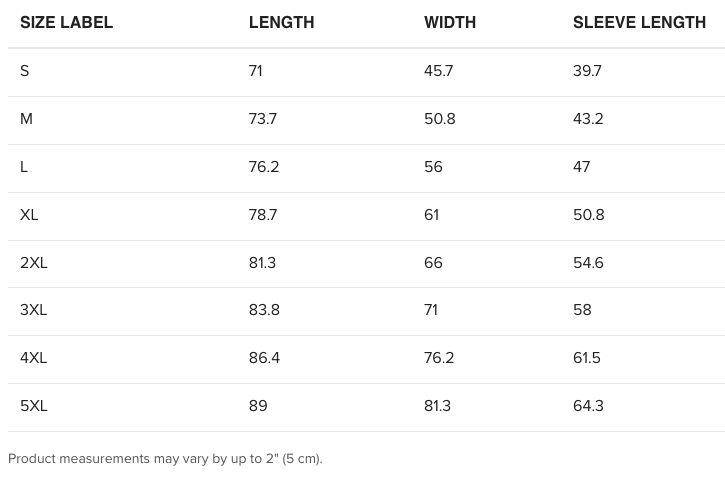Click the 54.6 sleeve length for 2XL
This screenshot has width=725, height=479.
588,263
